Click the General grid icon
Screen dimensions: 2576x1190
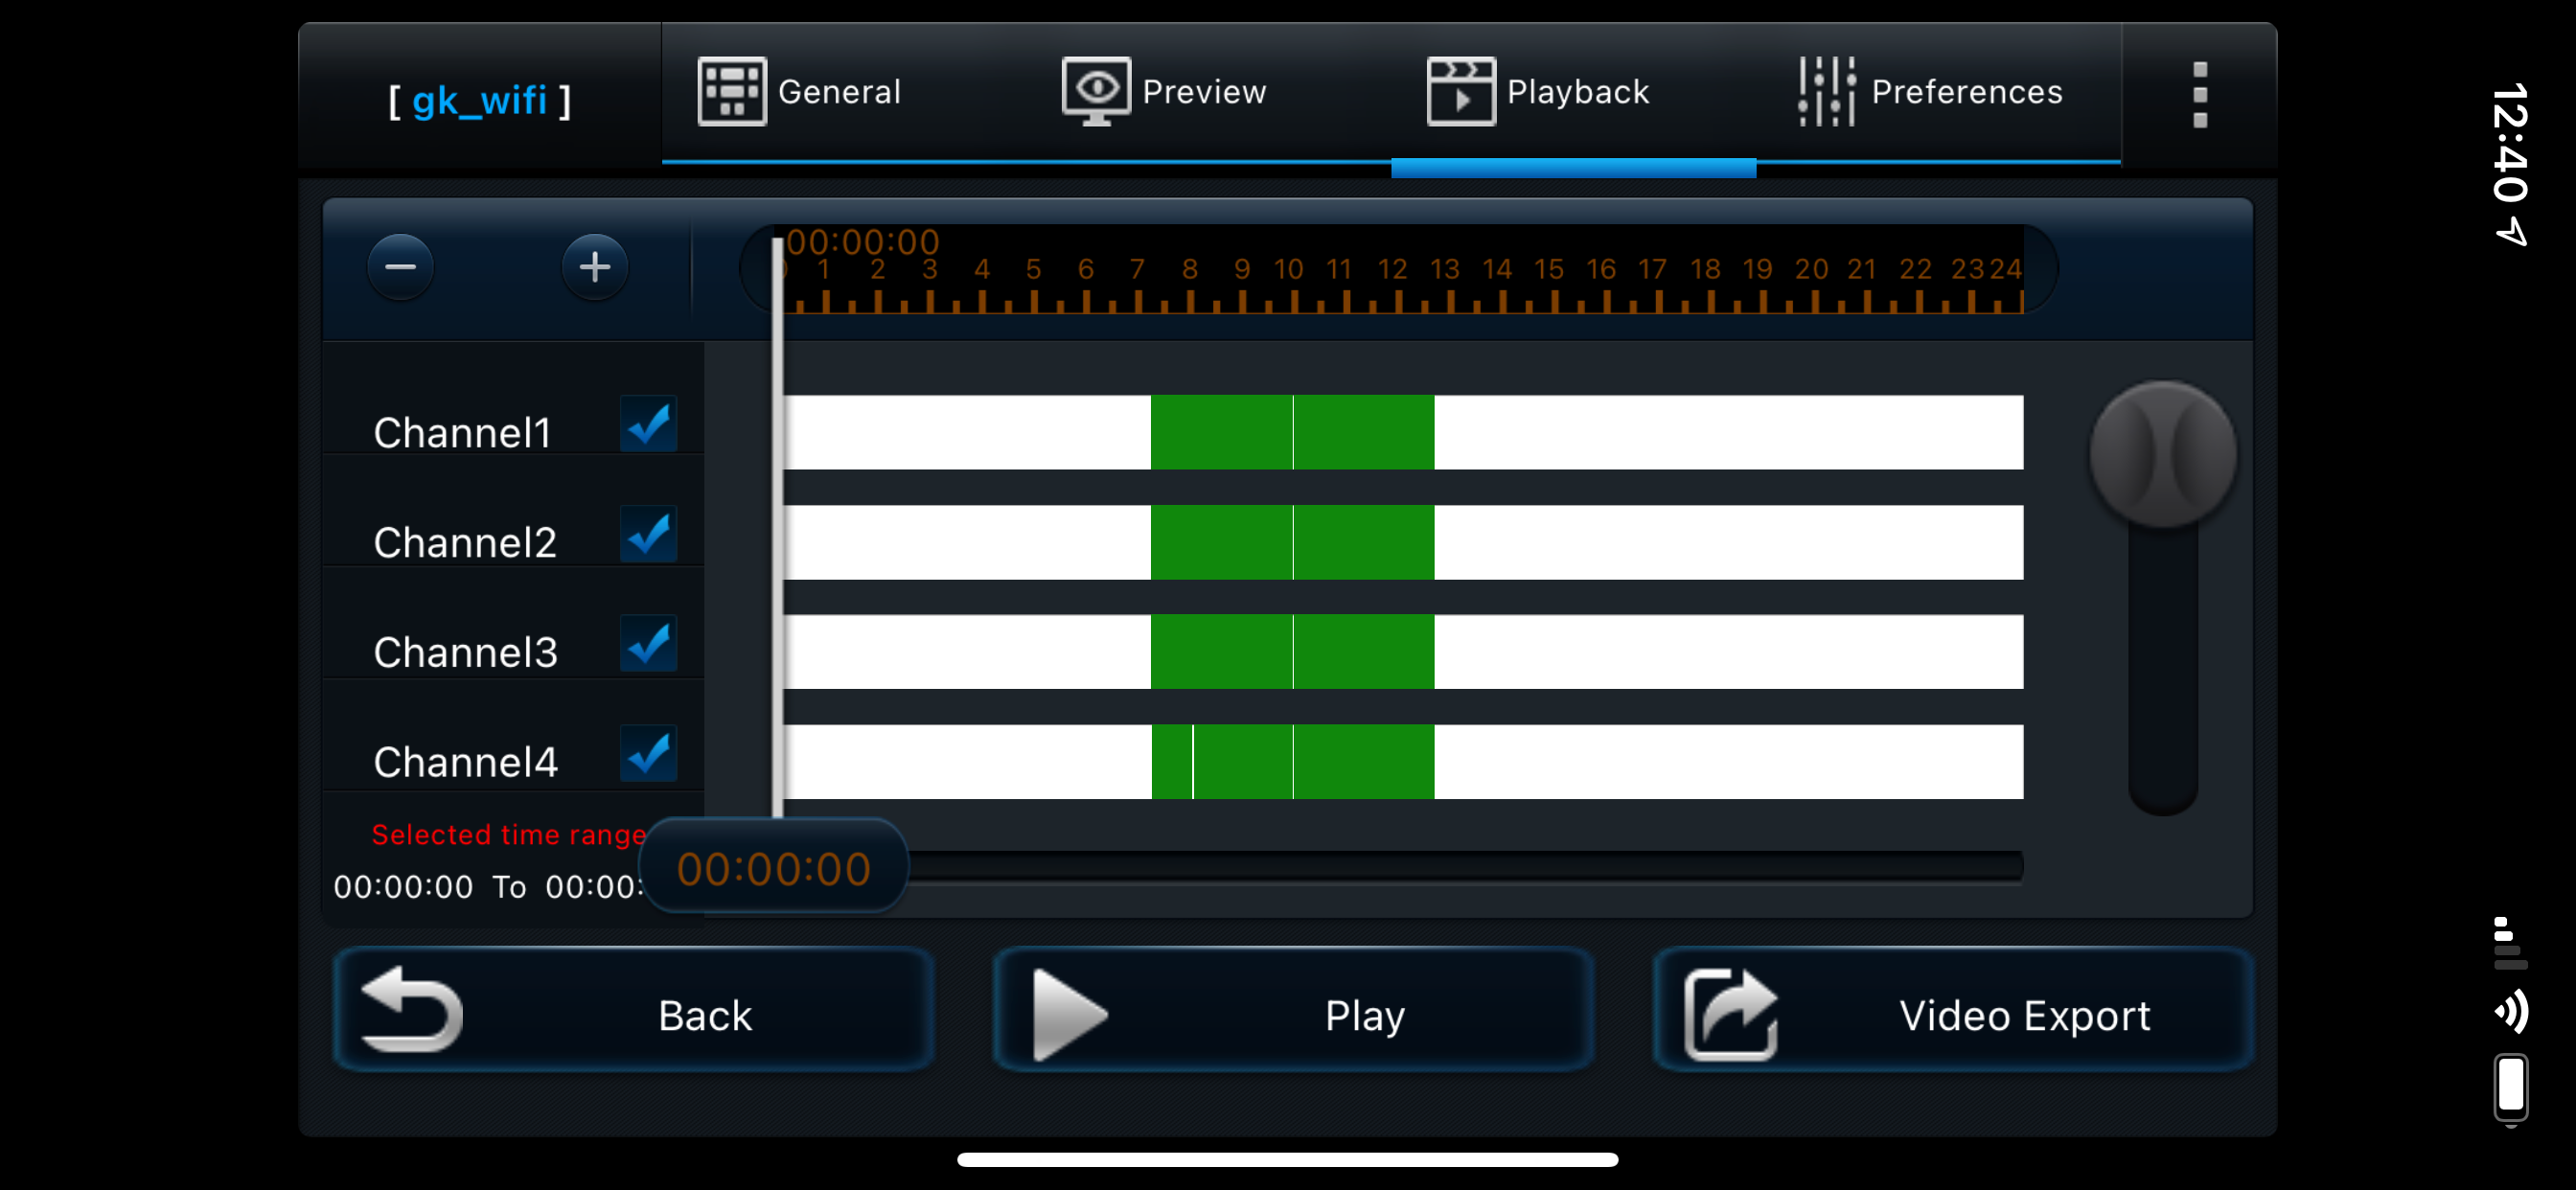(x=732, y=92)
